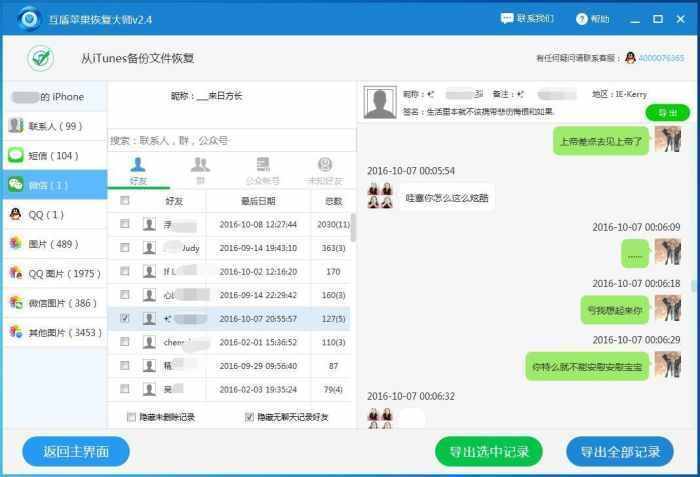Select the 微信图片 (386) category
The height and width of the screenshot is (477, 700).
click(54, 302)
